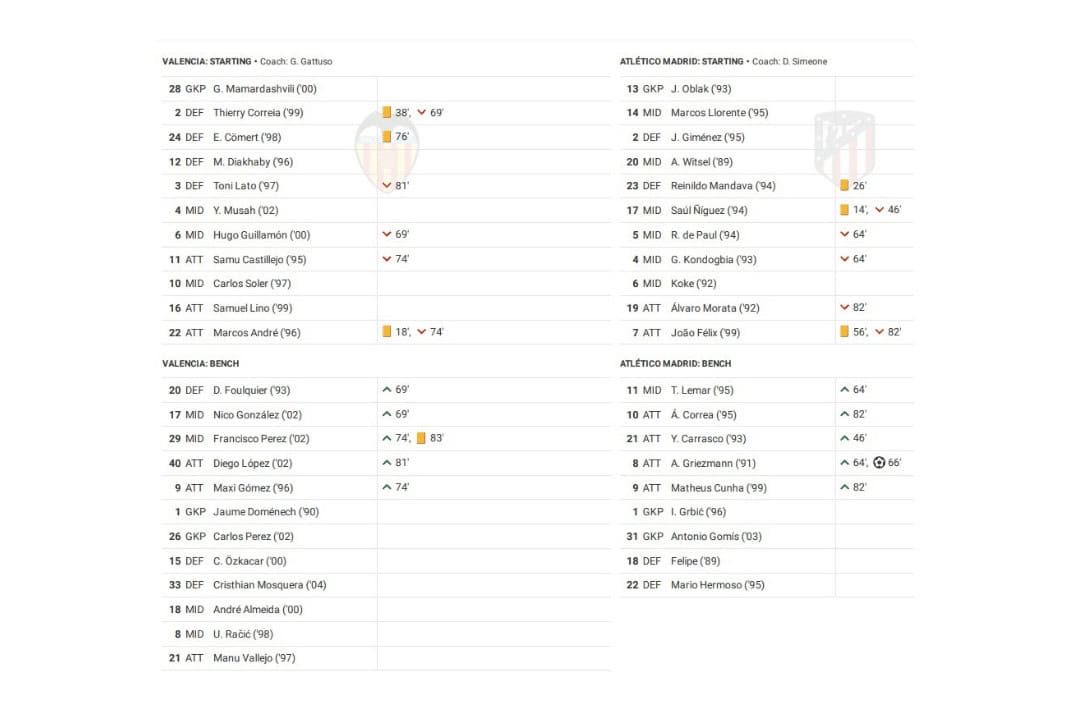Click the Atlético Madrid: Starting header
The height and width of the screenshot is (712, 1068).
point(681,62)
